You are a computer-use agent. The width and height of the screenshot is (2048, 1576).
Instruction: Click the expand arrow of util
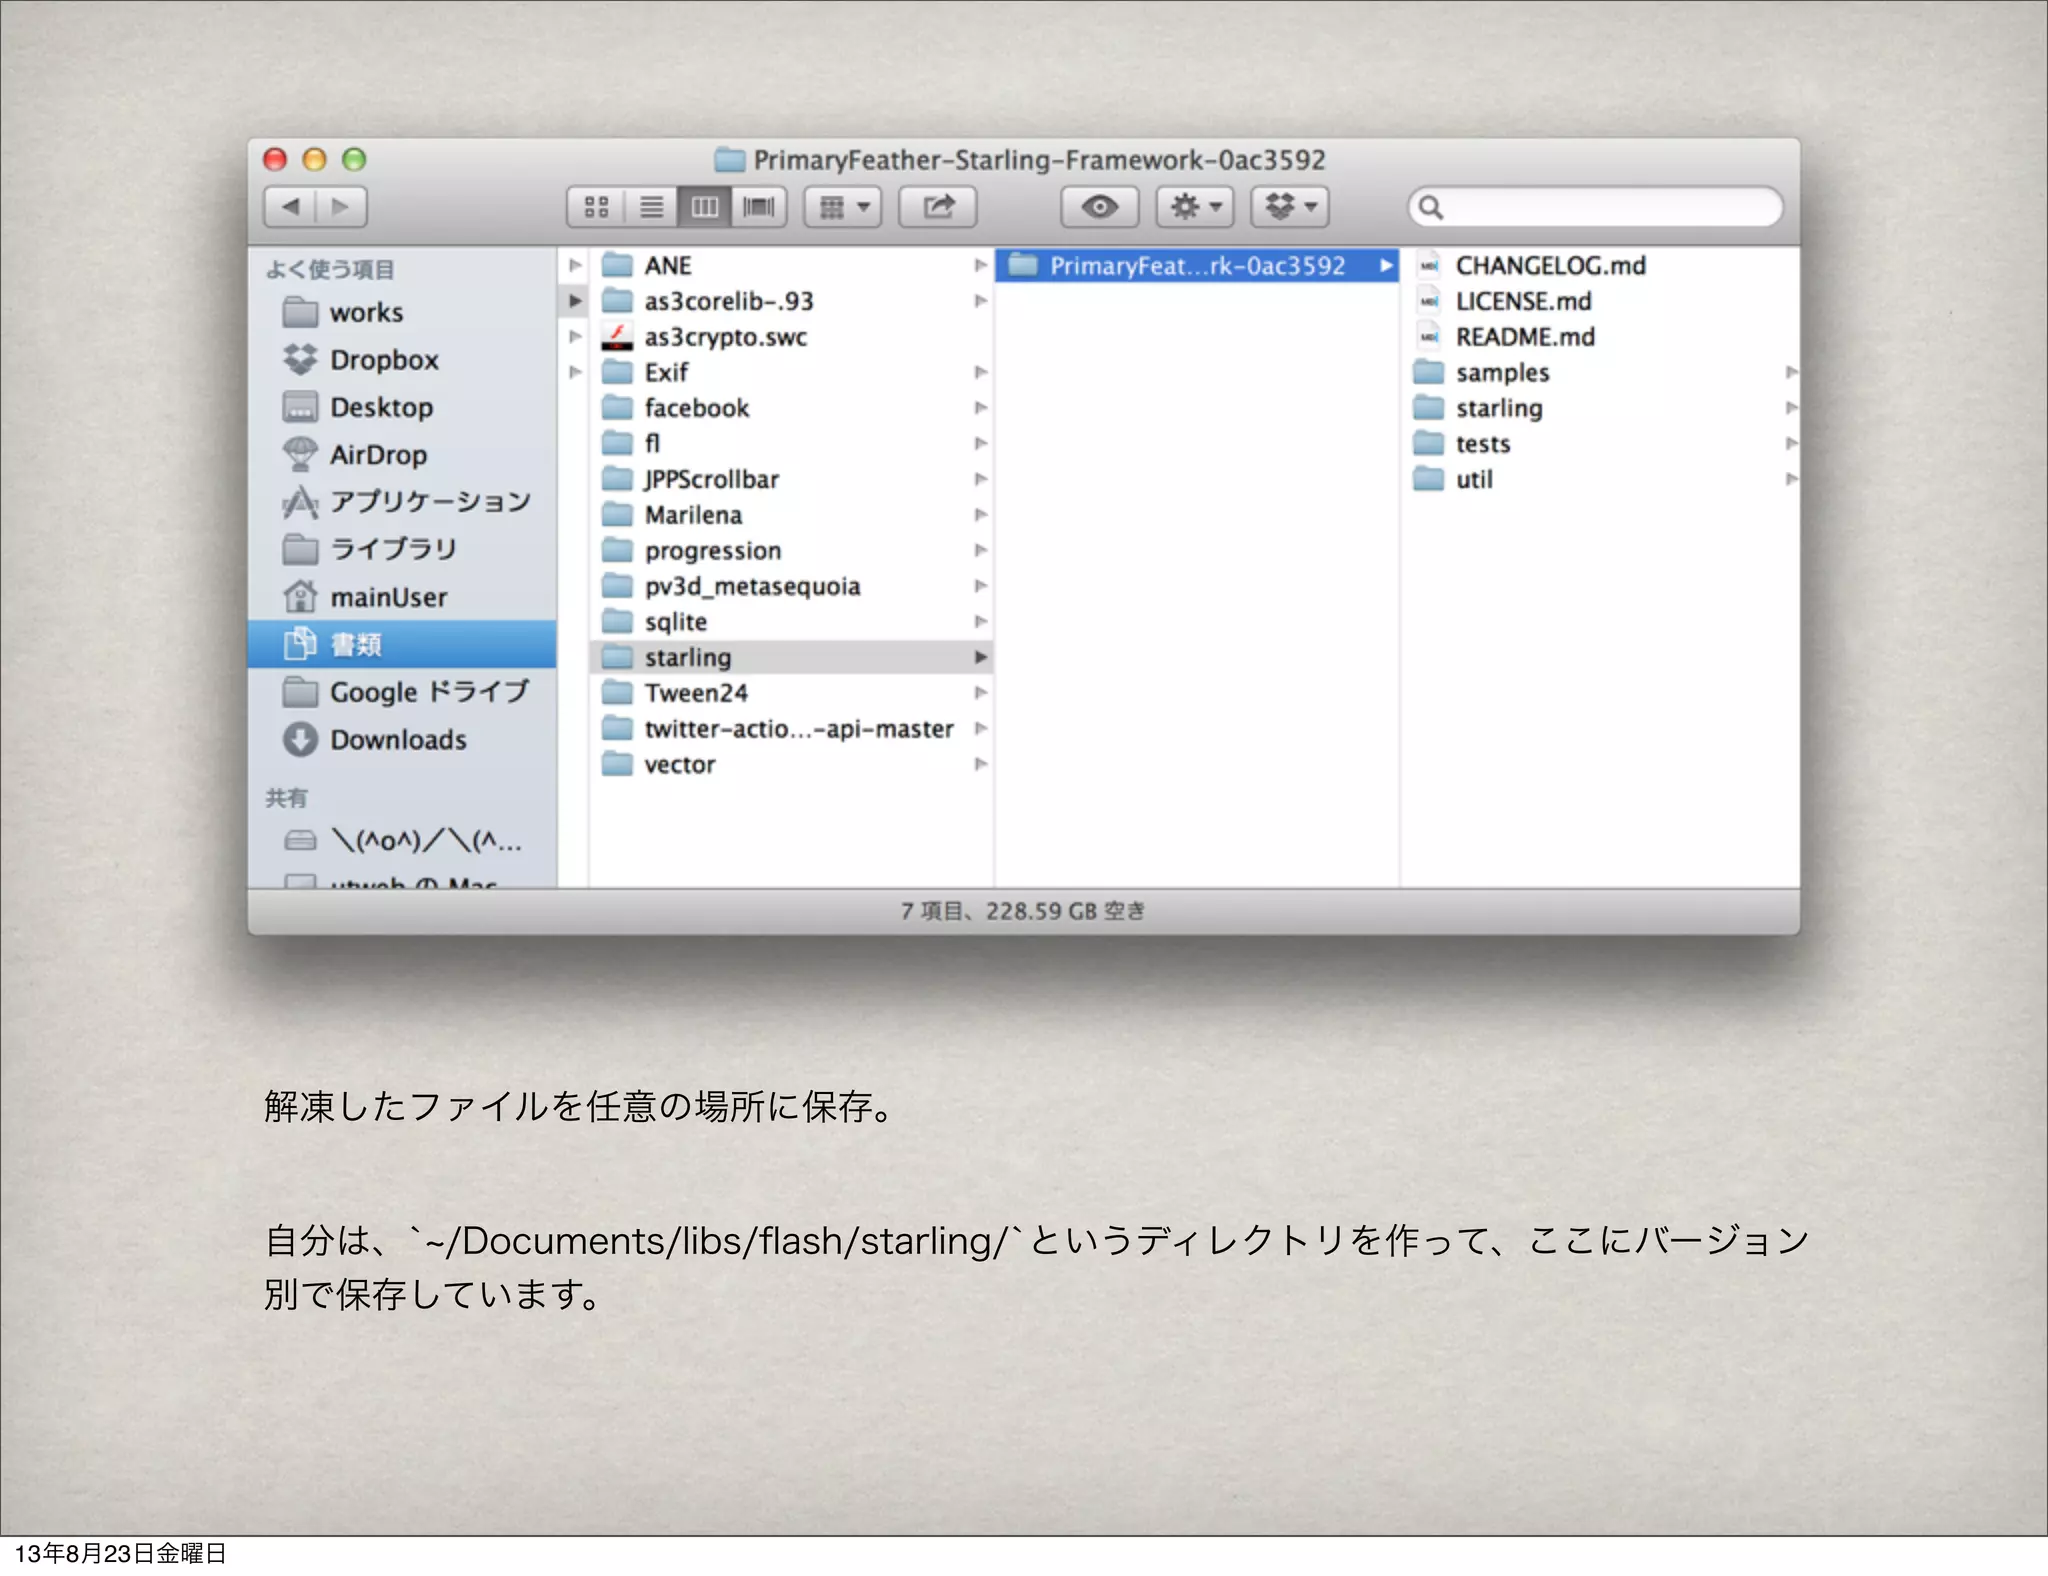point(1790,479)
